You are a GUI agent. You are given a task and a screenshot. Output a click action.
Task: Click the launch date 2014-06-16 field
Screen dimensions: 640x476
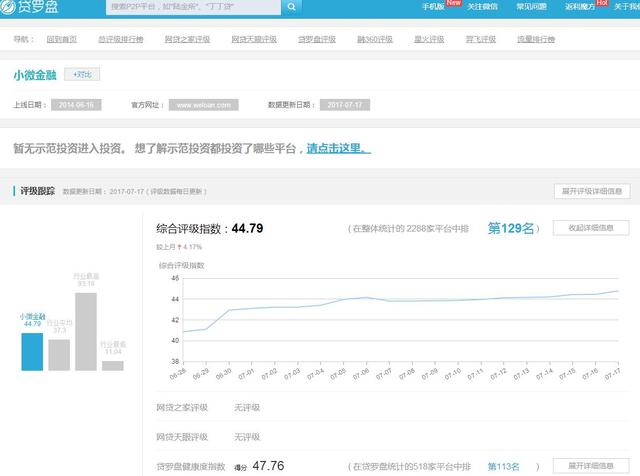(76, 105)
